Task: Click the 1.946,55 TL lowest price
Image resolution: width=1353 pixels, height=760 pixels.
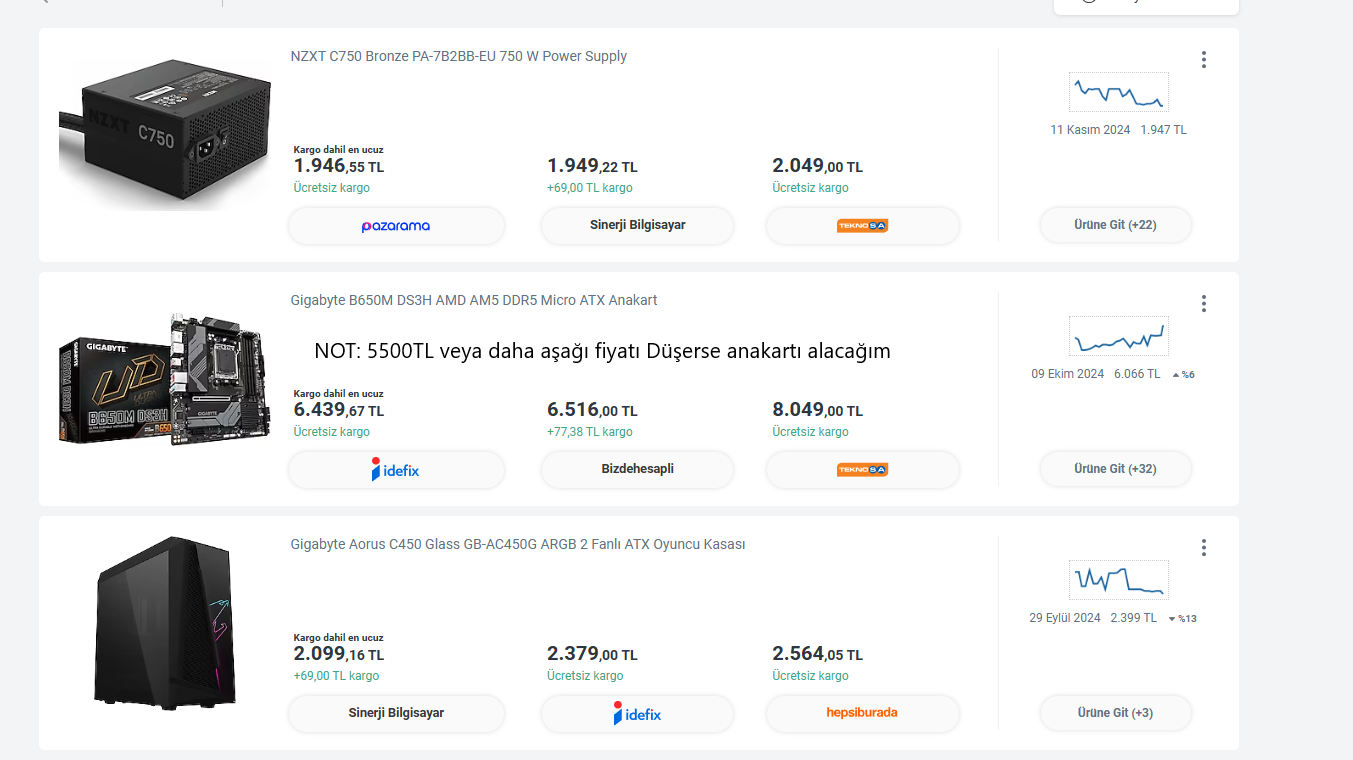Action: [x=338, y=167]
